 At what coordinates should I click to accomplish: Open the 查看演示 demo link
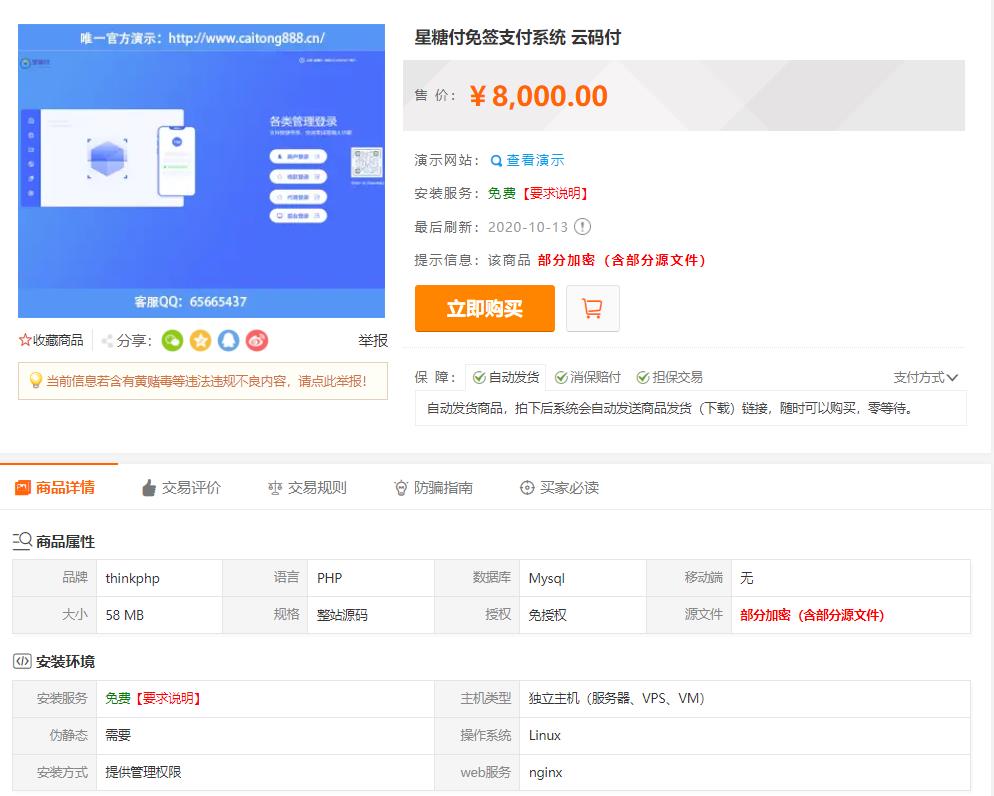(x=535, y=160)
